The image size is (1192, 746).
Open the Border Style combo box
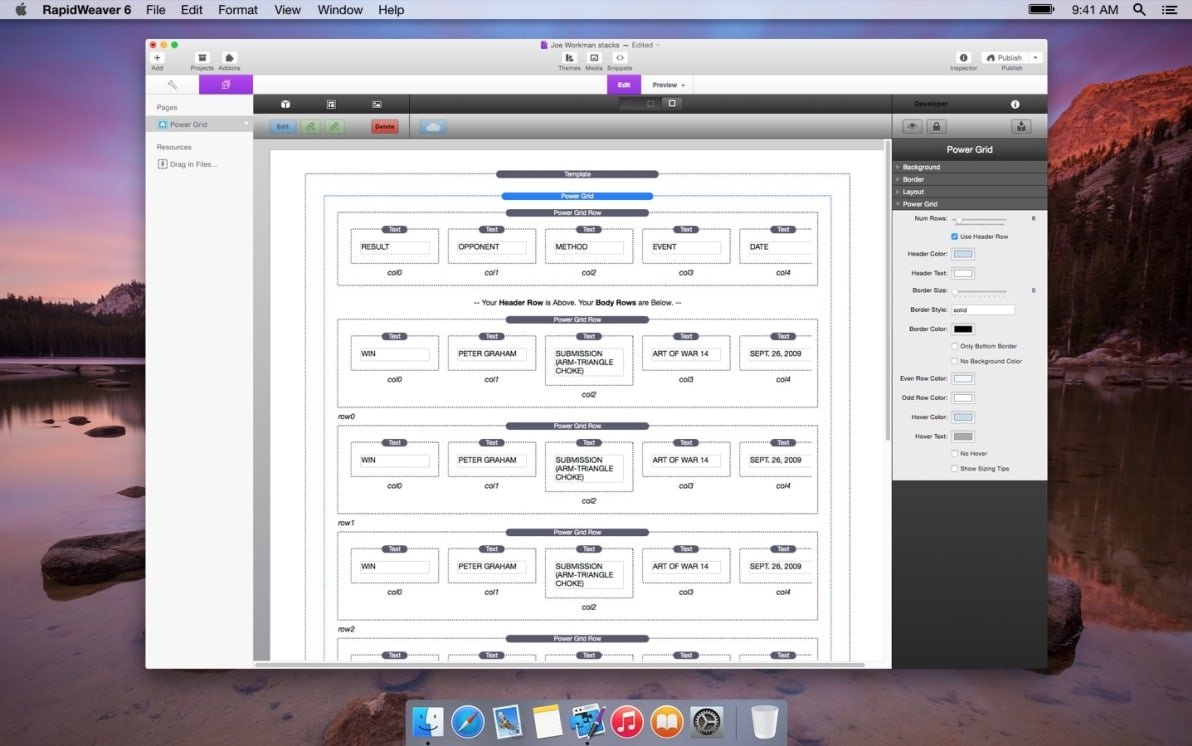coord(983,310)
